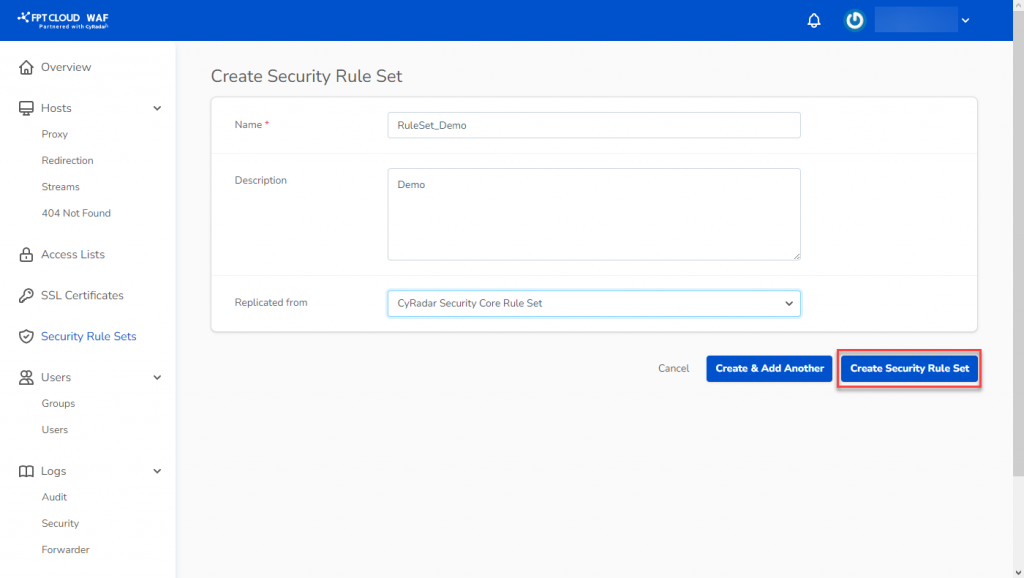Select the Users group icon in sidebar
Viewport: 1024px width, 578px height.
[x=25, y=377]
